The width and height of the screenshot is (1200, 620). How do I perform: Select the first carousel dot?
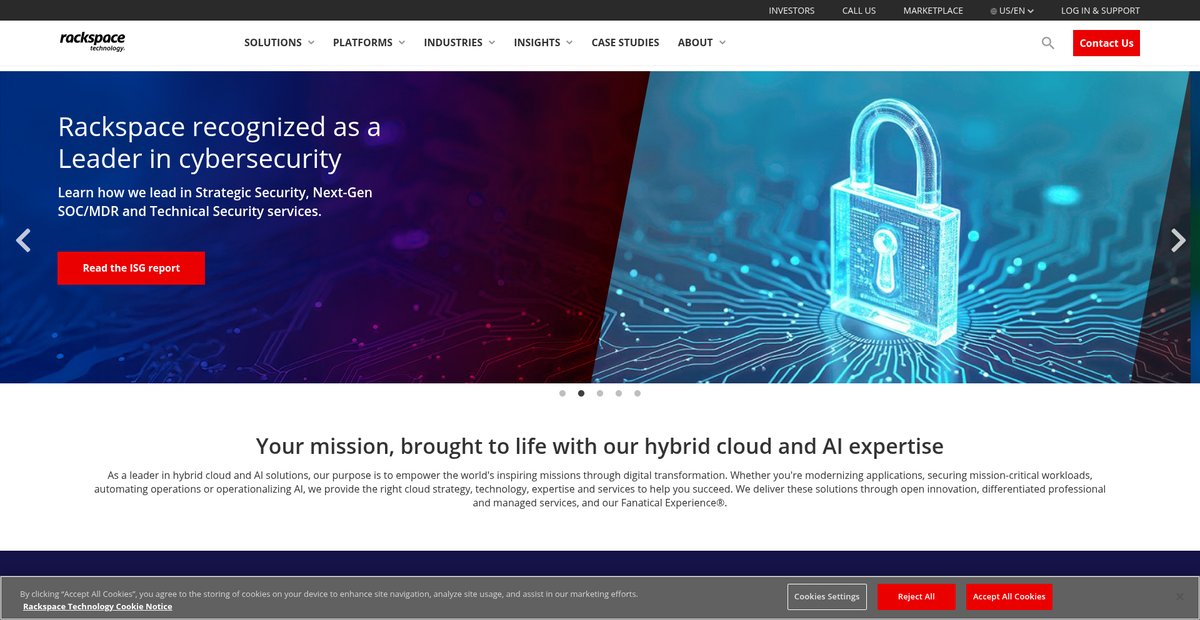[563, 393]
